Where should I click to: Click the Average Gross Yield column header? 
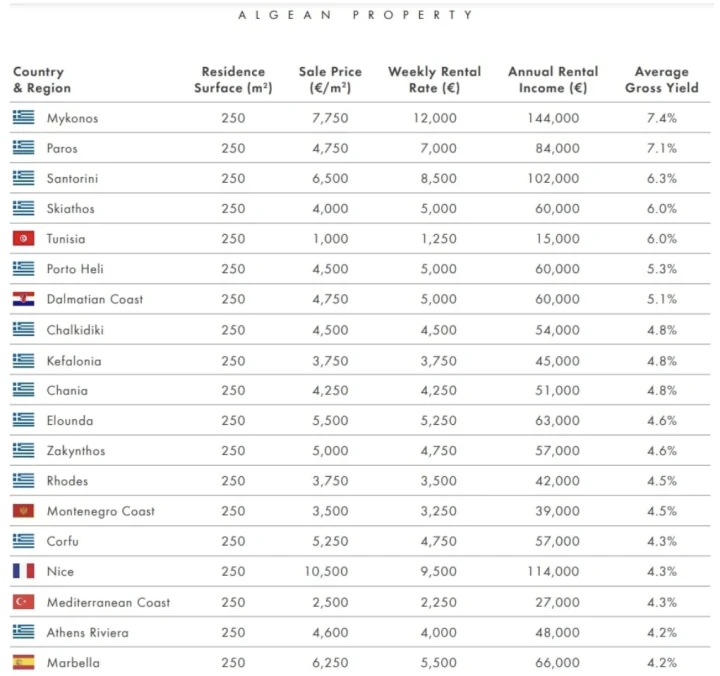pos(661,80)
